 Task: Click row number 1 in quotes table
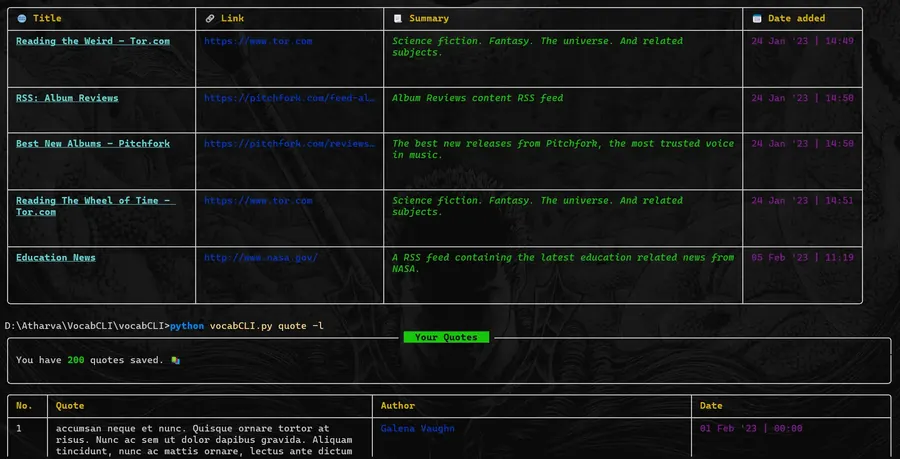[19, 429]
